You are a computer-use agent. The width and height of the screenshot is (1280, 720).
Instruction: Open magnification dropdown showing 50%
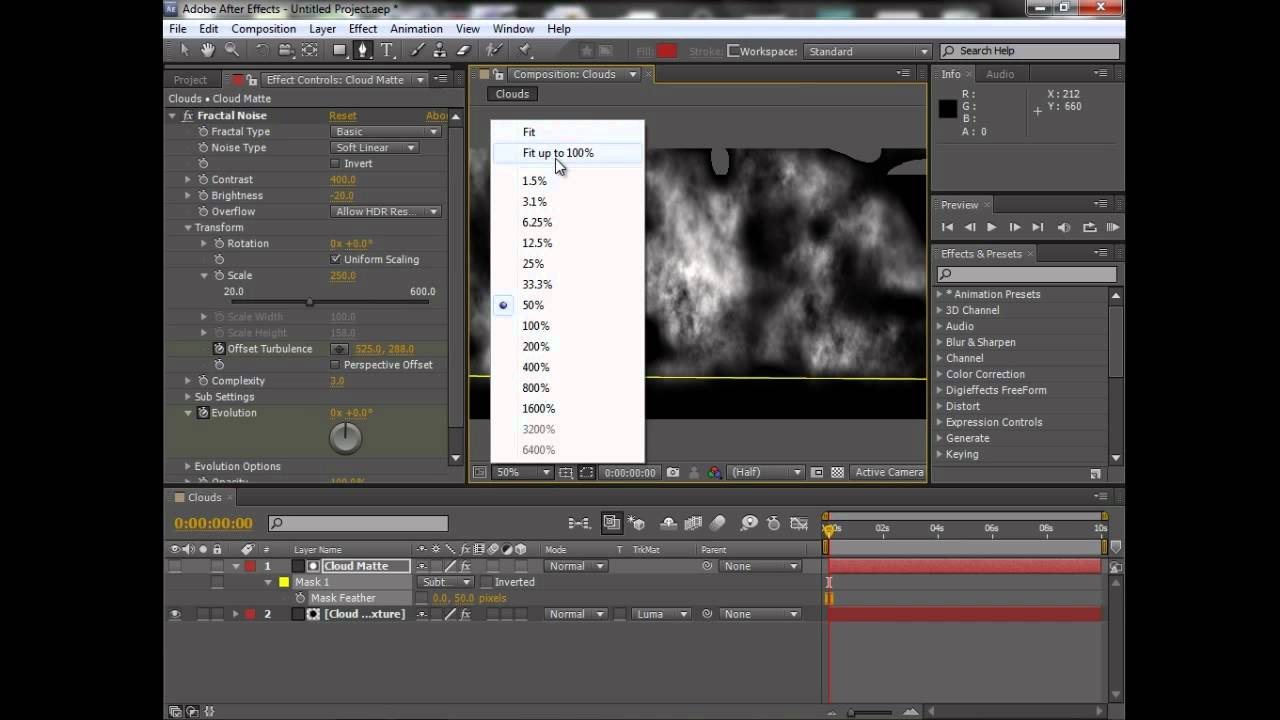[523, 473]
